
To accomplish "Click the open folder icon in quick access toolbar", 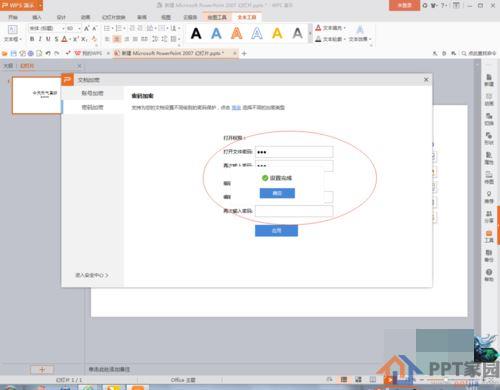I will pyautogui.click(x=5, y=53).
